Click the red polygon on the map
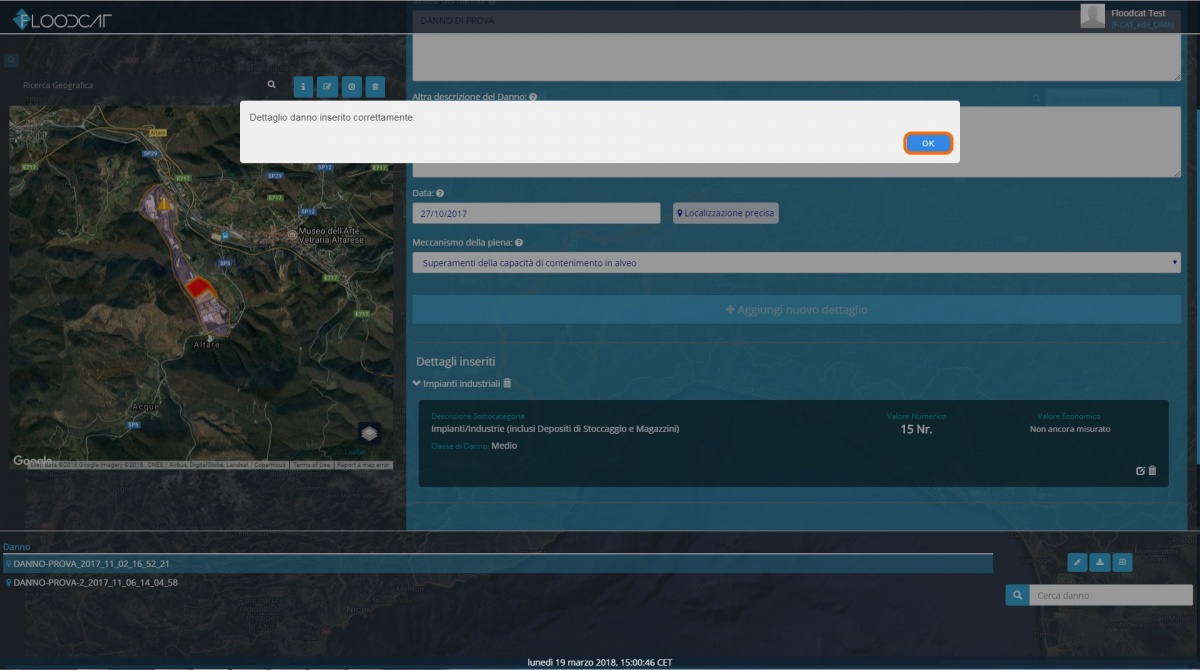Image resolution: width=1200 pixels, height=670 pixels. 201,288
